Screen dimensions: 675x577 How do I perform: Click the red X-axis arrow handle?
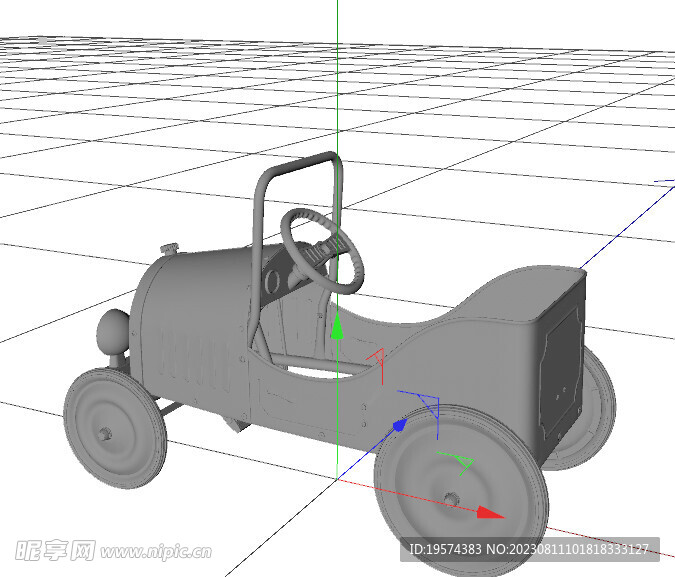490,512
